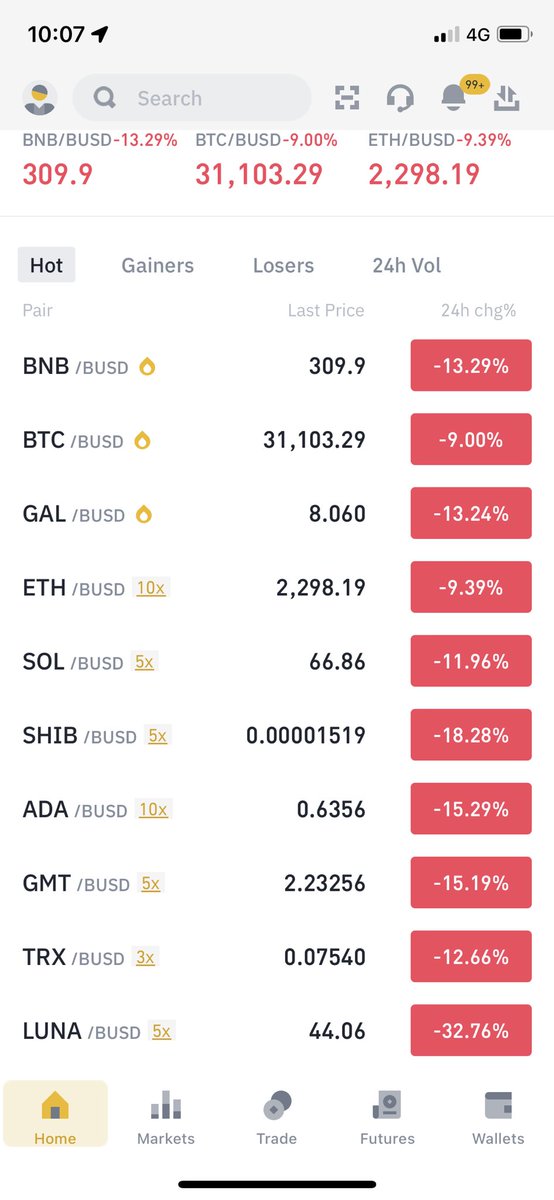Viewport: 554px width, 1200px height.
Task: Tap the Home icon in bottom bar
Action: click(x=55, y=1113)
